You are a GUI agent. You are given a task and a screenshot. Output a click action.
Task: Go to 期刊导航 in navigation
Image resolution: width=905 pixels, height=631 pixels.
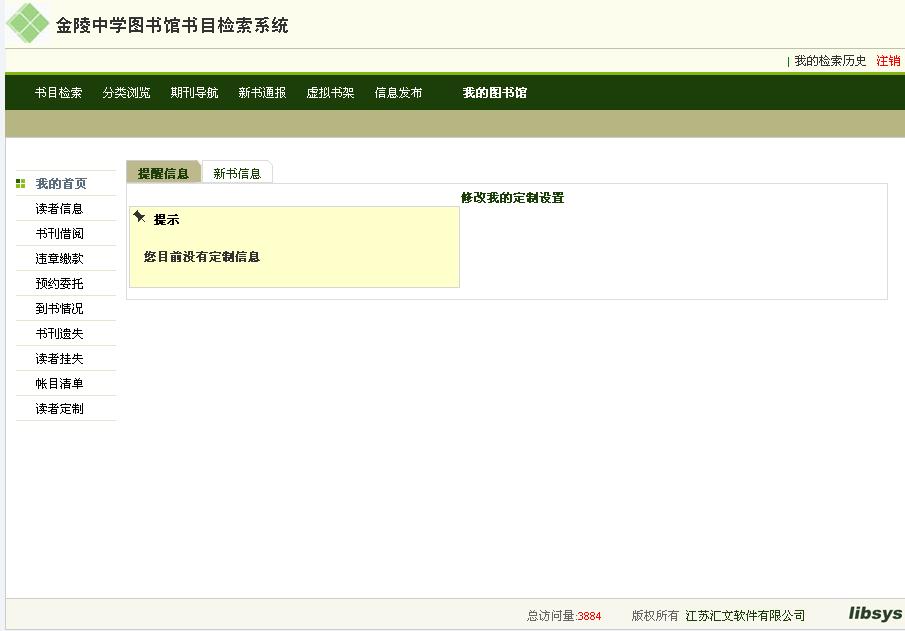195,92
